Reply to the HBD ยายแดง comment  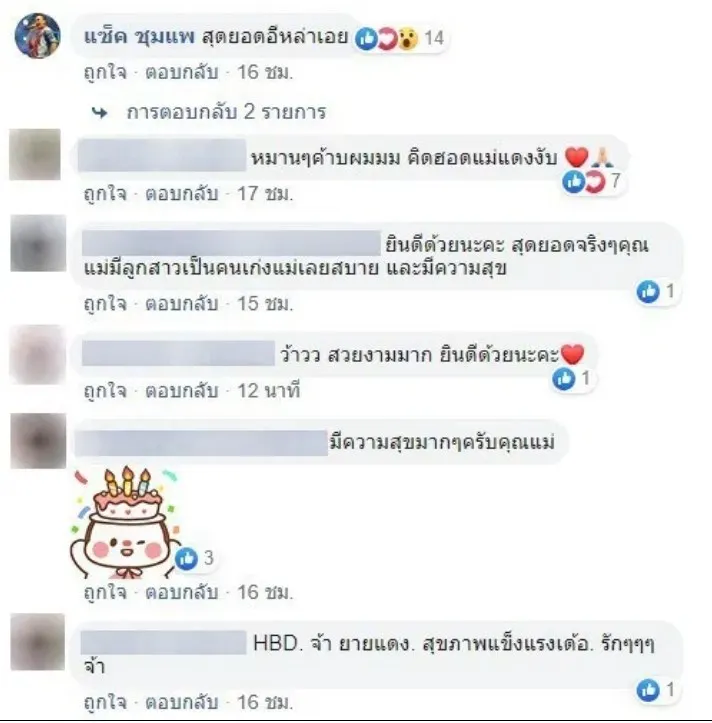(181, 703)
